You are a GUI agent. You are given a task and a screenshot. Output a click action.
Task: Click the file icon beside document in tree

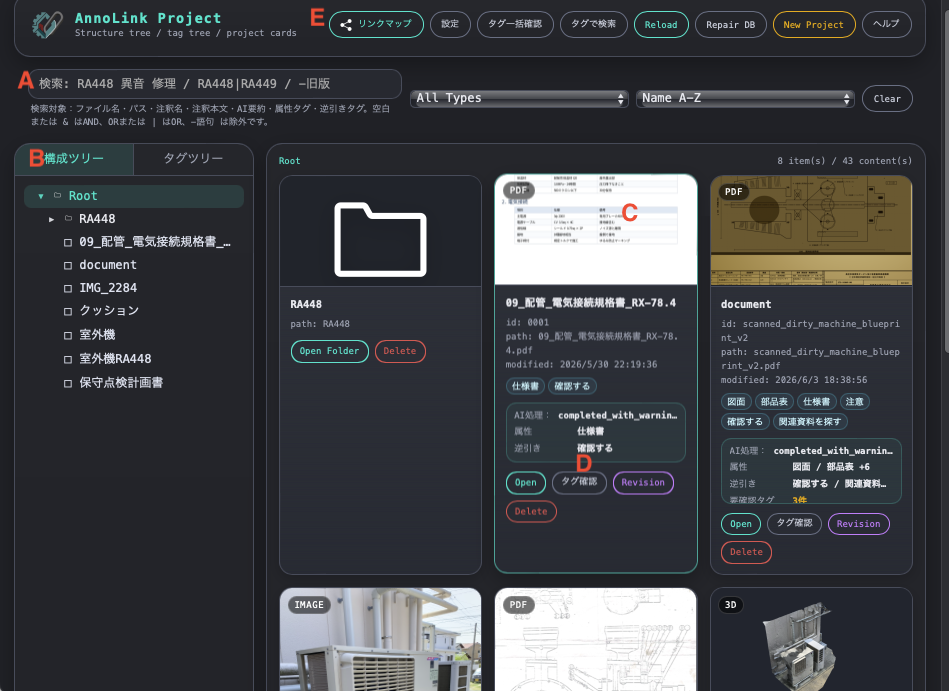click(x=68, y=266)
